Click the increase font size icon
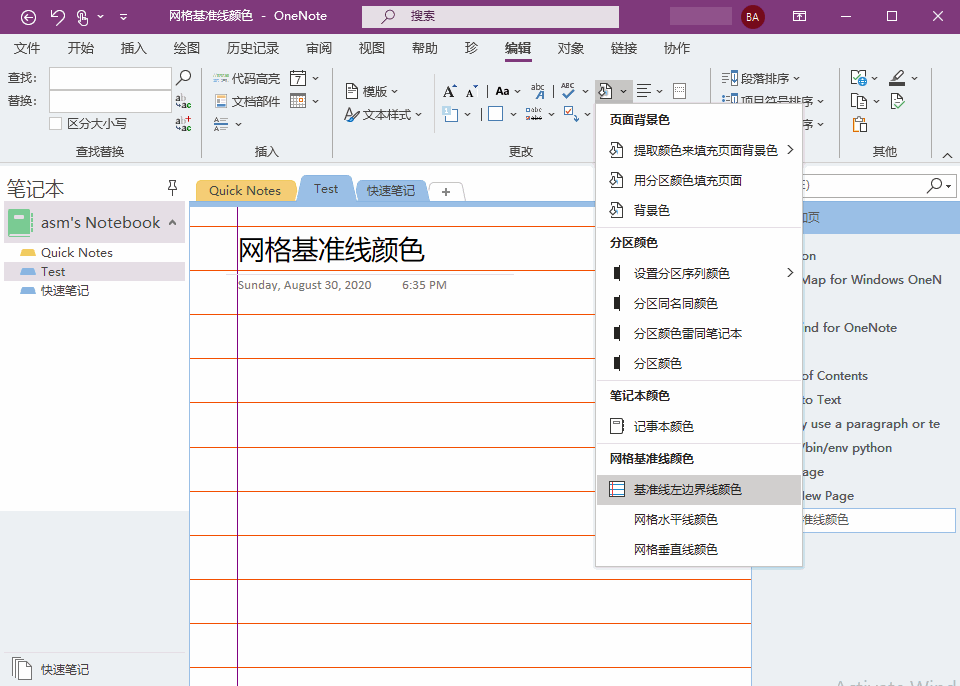This screenshot has height=686, width=960. click(449, 91)
